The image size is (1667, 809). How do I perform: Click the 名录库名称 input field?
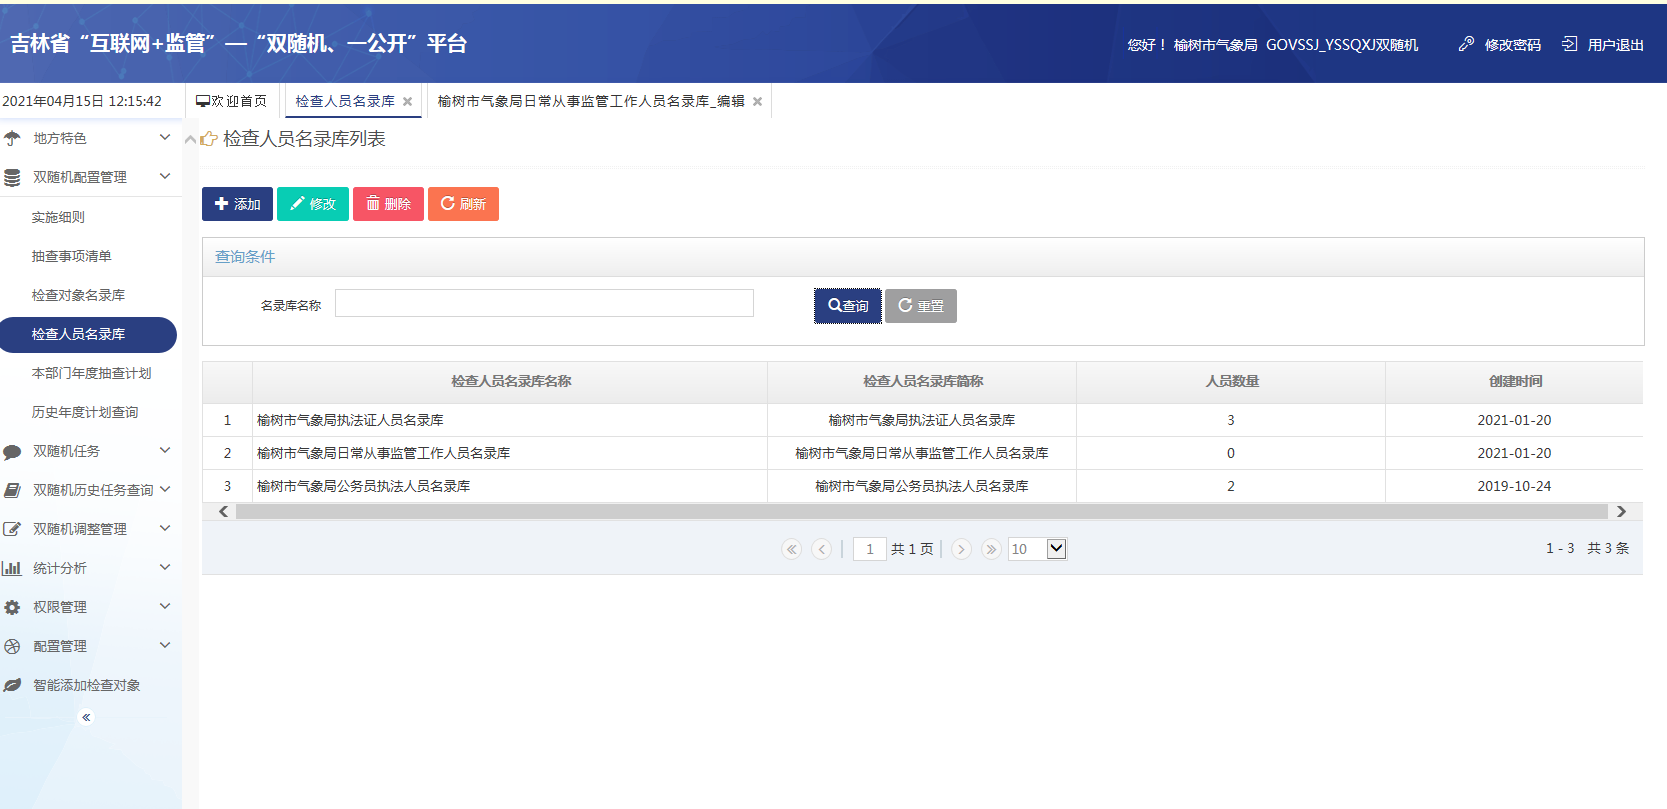pyautogui.click(x=544, y=303)
